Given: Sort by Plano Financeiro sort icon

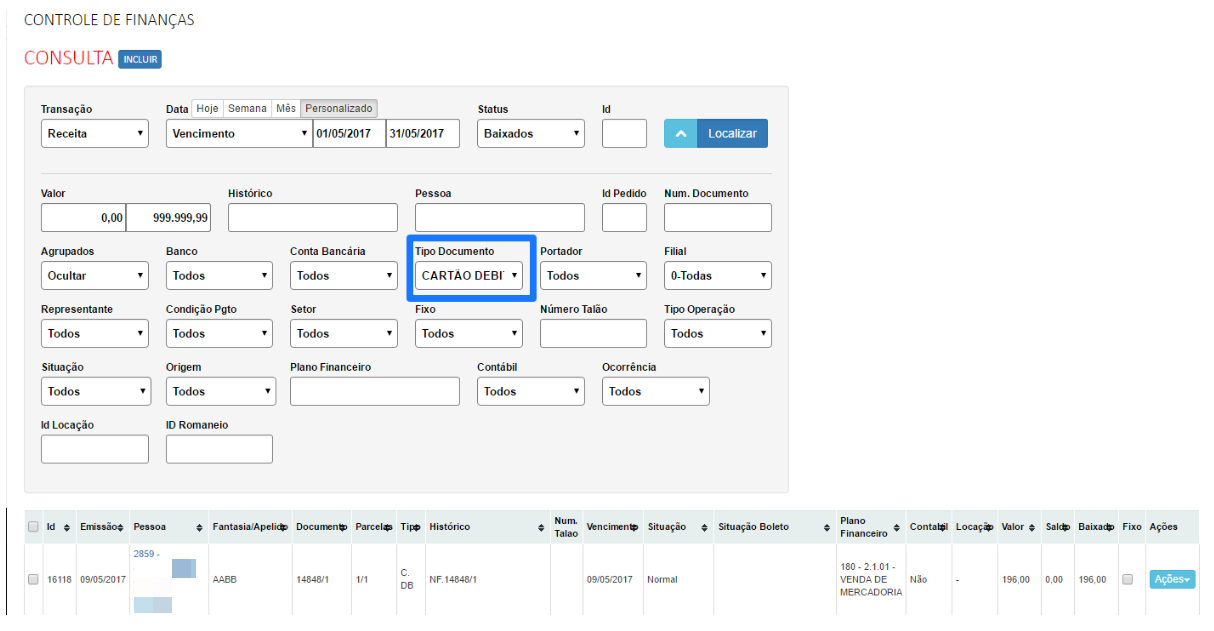Looking at the screenshot, I should (x=896, y=527).
